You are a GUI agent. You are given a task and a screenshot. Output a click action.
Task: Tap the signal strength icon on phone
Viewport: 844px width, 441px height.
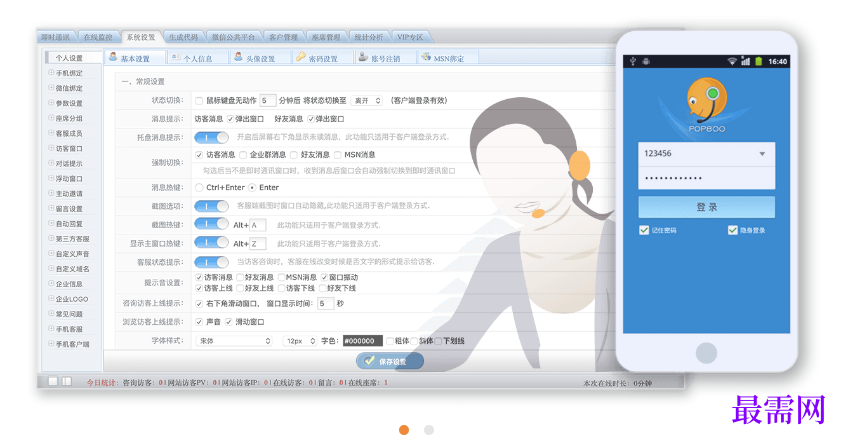coord(745,61)
